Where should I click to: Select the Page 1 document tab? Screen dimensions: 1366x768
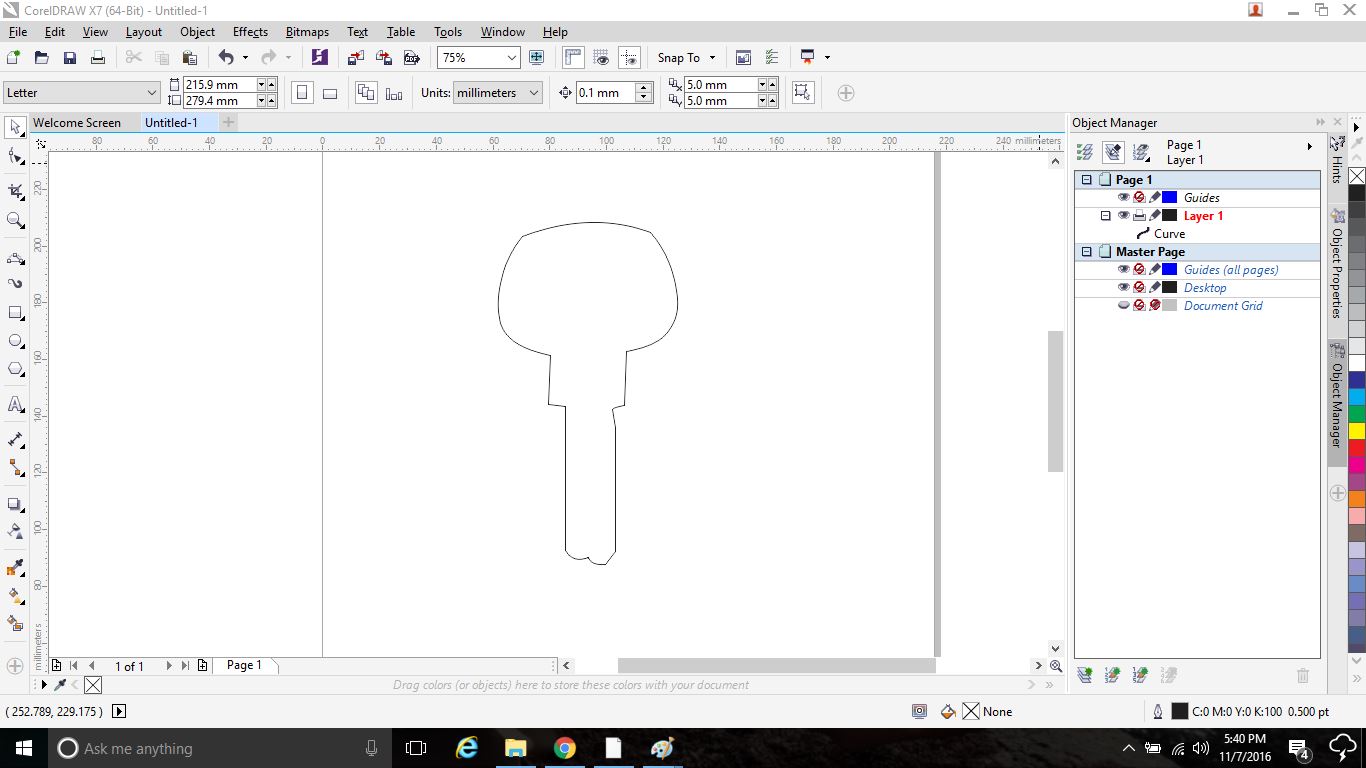(x=244, y=665)
